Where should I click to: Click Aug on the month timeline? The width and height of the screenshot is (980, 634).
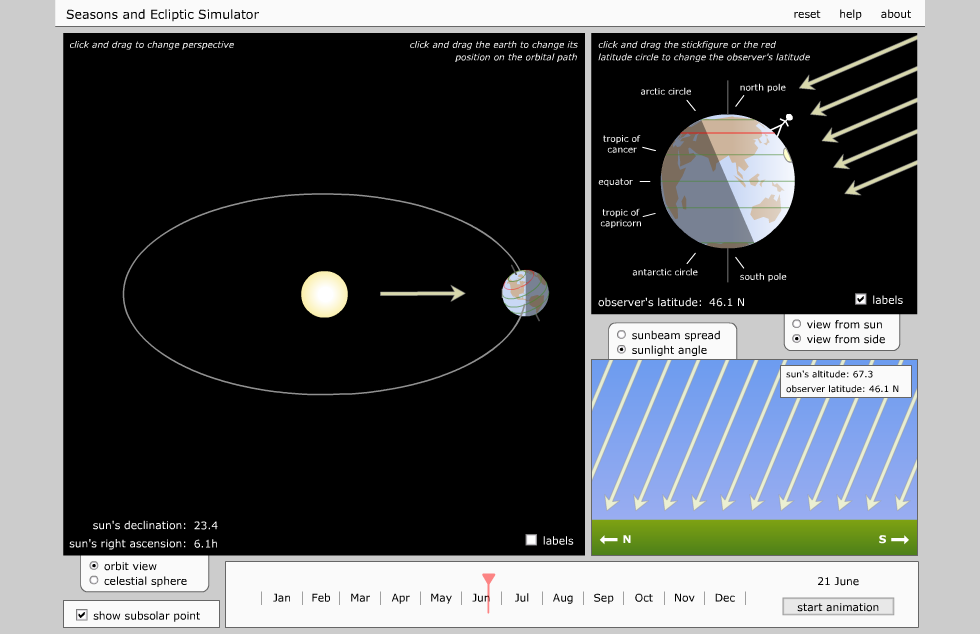[562, 598]
